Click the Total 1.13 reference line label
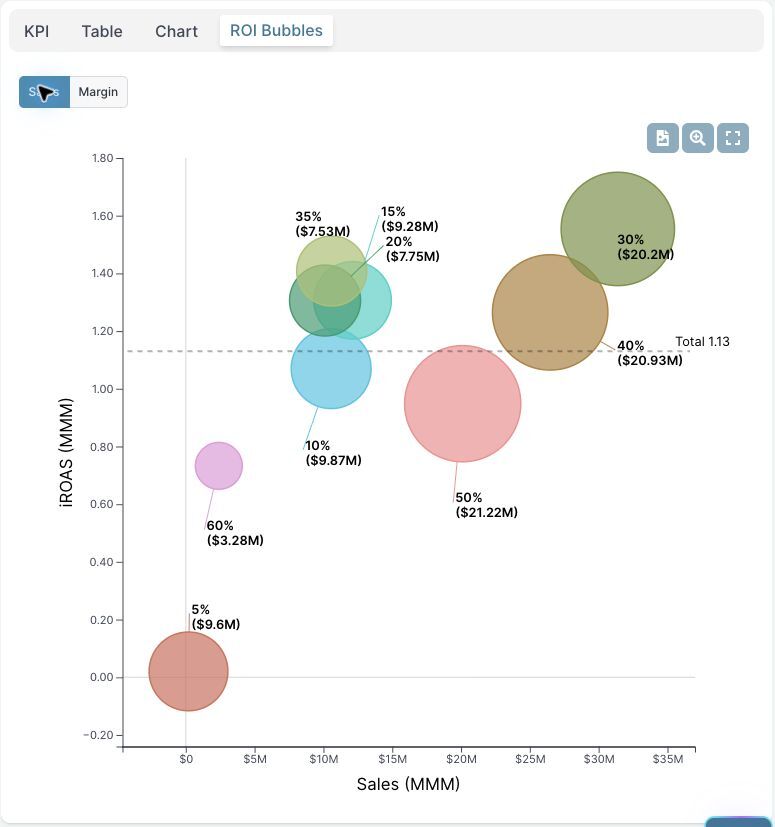Viewport: 775px width, 827px height. [702, 341]
